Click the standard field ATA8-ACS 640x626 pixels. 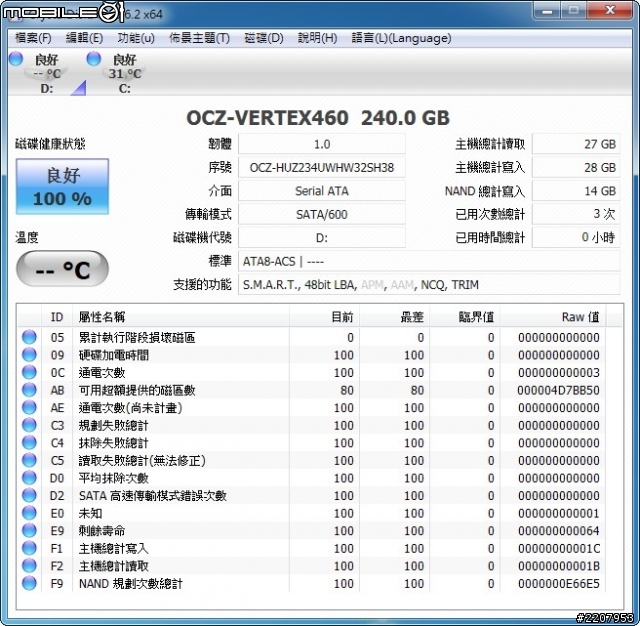pyautogui.click(x=429, y=261)
